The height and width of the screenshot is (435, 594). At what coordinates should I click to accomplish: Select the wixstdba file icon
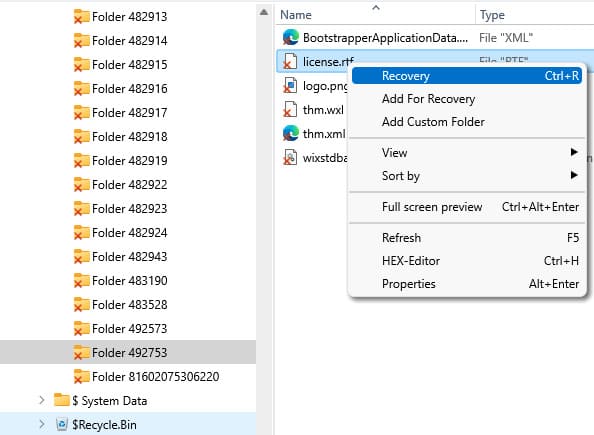(290, 158)
